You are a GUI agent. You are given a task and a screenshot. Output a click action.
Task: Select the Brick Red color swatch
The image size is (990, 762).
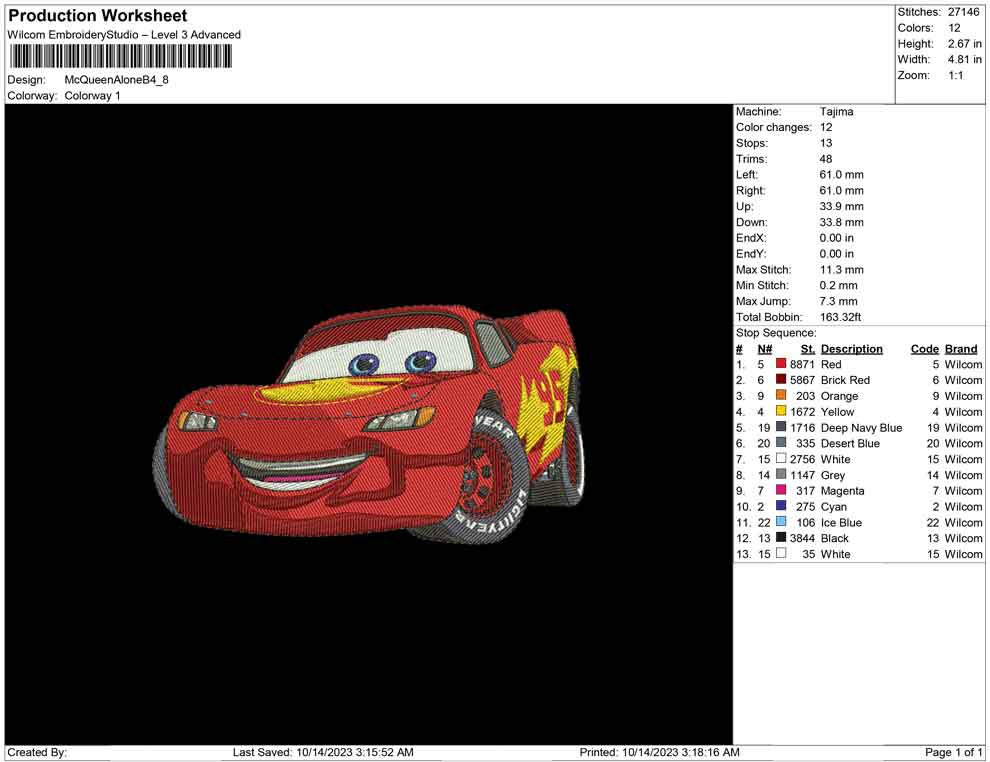click(781, 380)
